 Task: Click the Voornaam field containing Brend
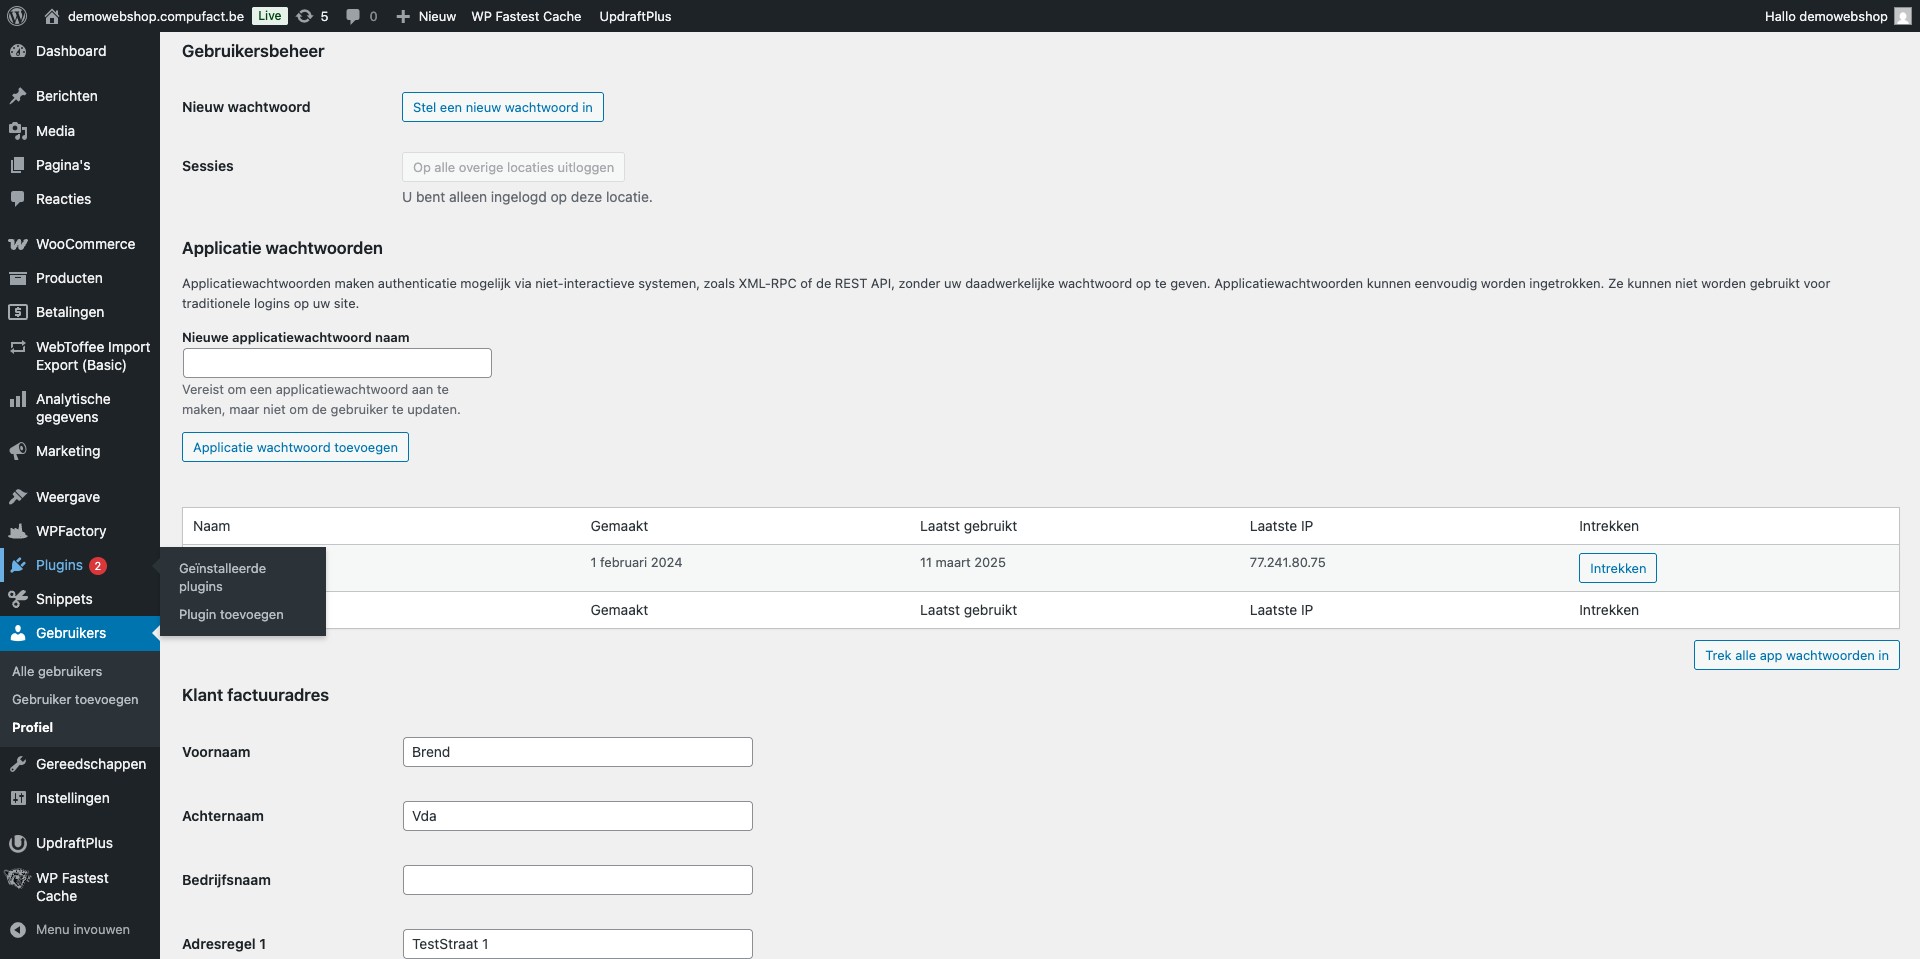[x=577, y=752]
